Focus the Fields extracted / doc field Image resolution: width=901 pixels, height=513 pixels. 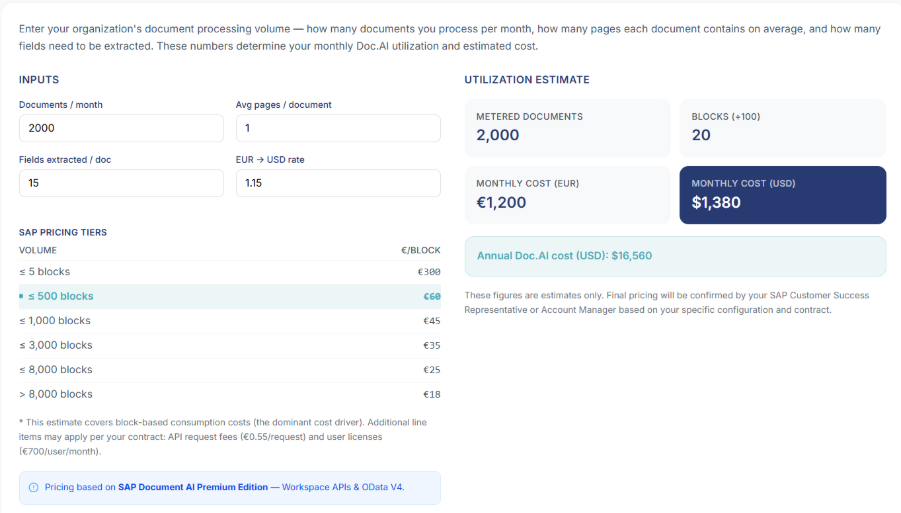point(121,183)
